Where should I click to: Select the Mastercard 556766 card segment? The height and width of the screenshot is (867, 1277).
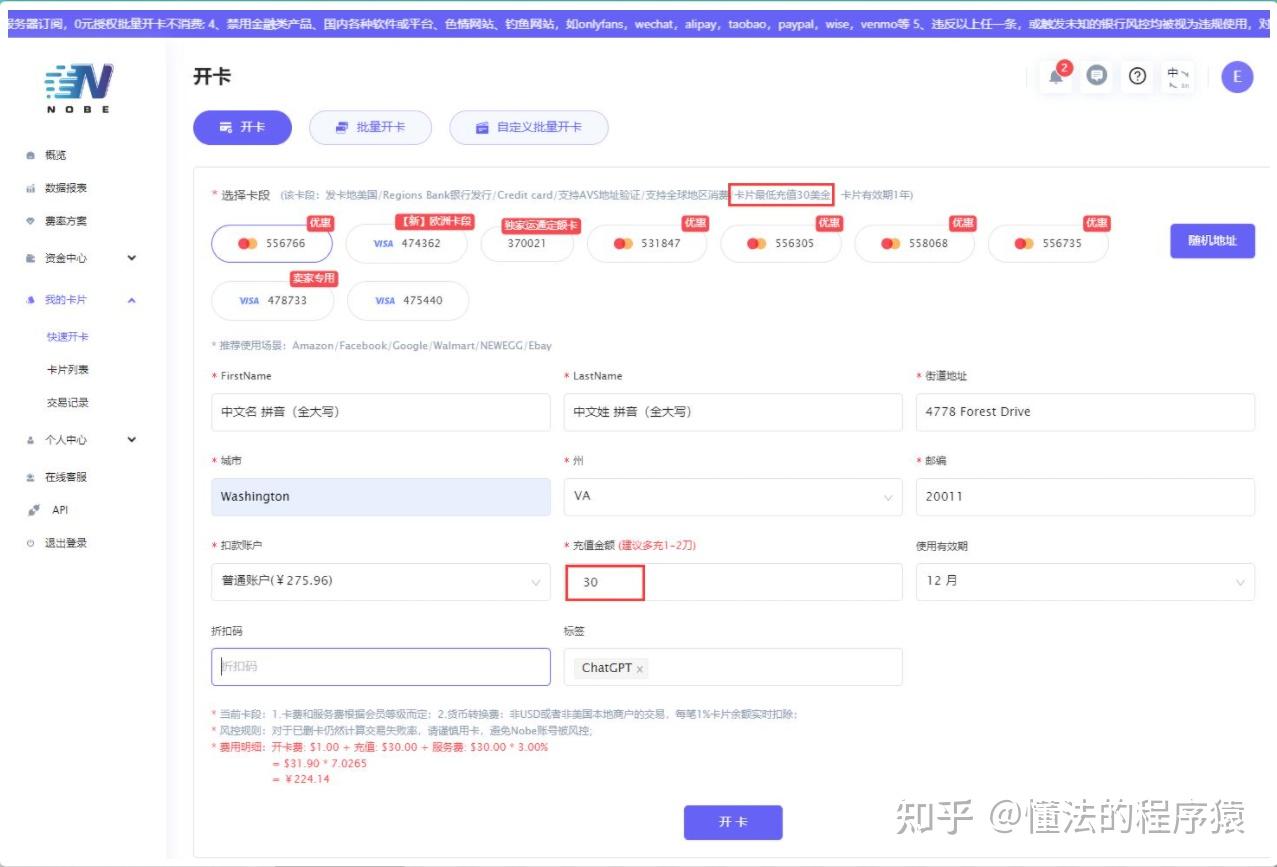pos(271,243)
